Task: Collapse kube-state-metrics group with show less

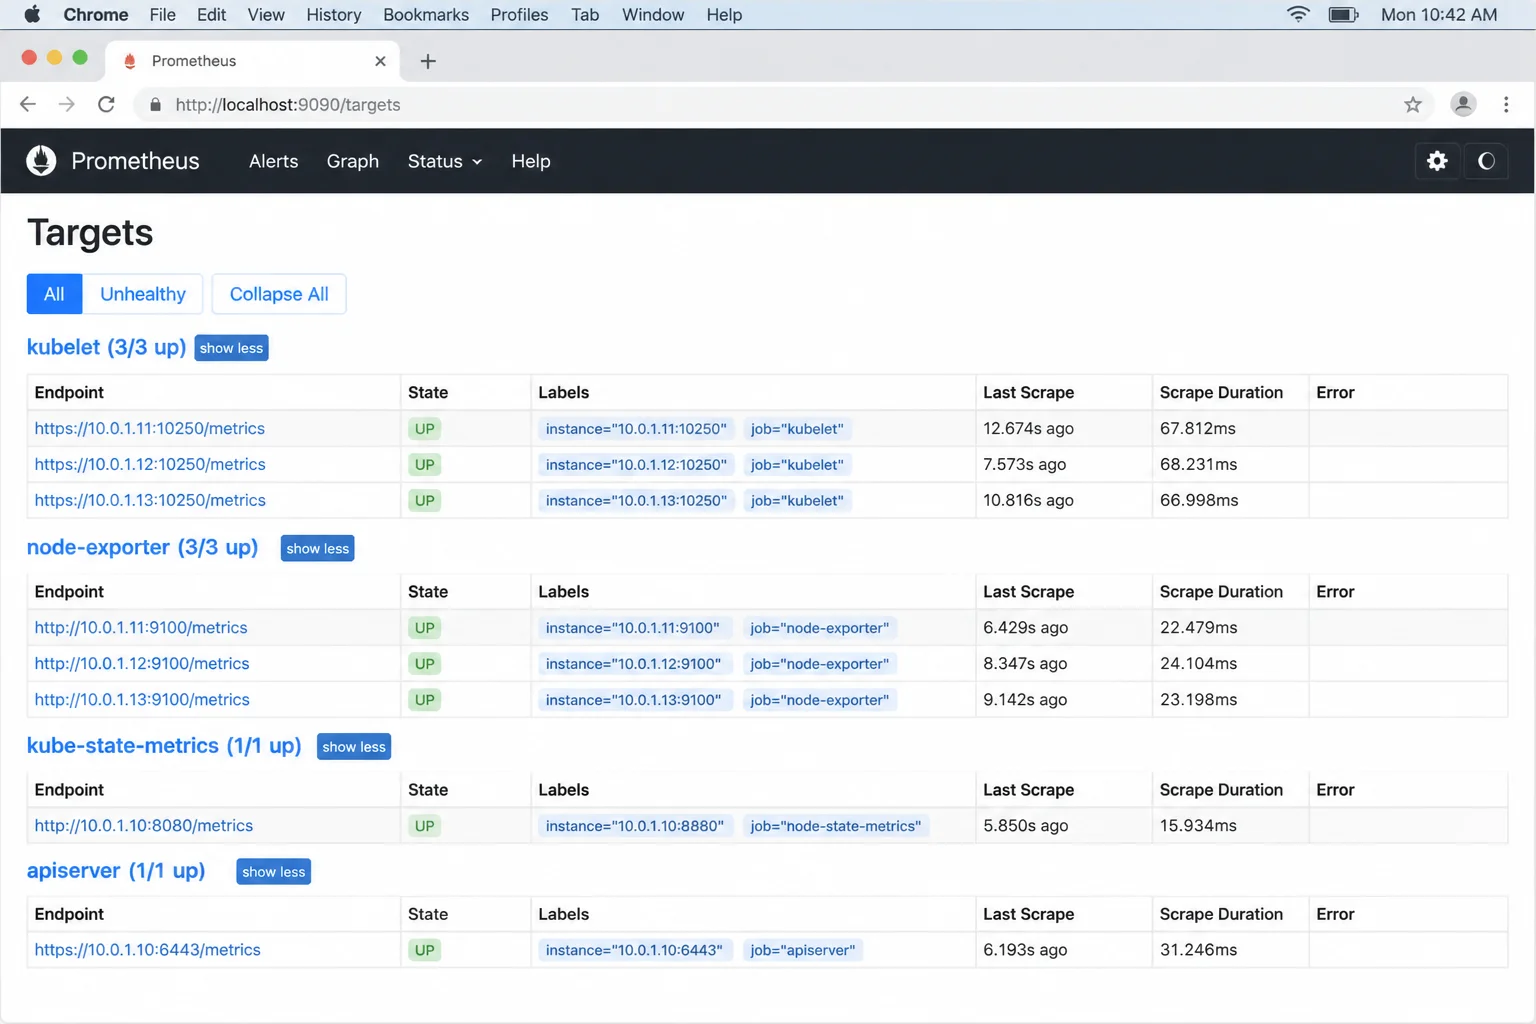Action: click(354, 747)
